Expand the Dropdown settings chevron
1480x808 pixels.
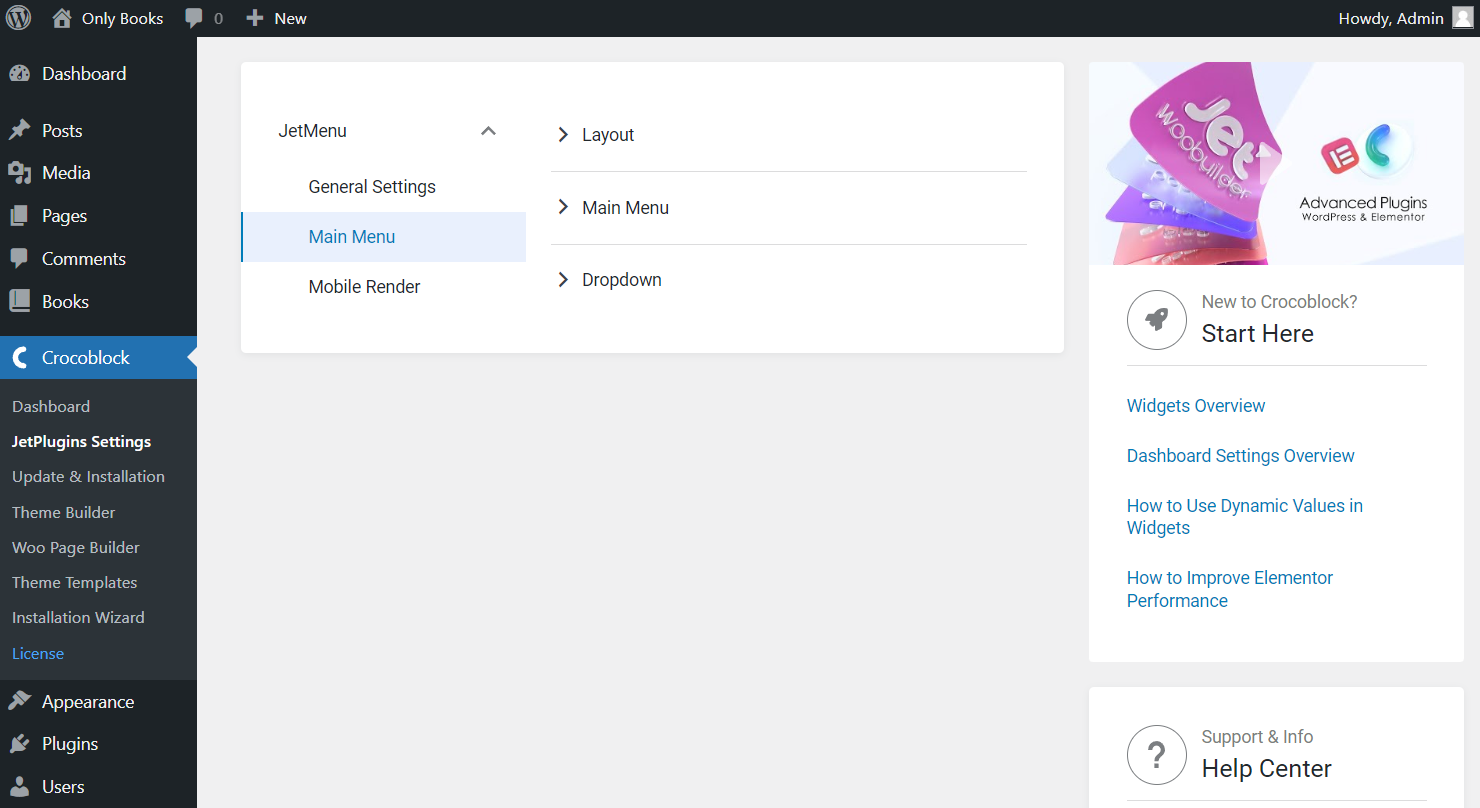(x=563, y=280)
